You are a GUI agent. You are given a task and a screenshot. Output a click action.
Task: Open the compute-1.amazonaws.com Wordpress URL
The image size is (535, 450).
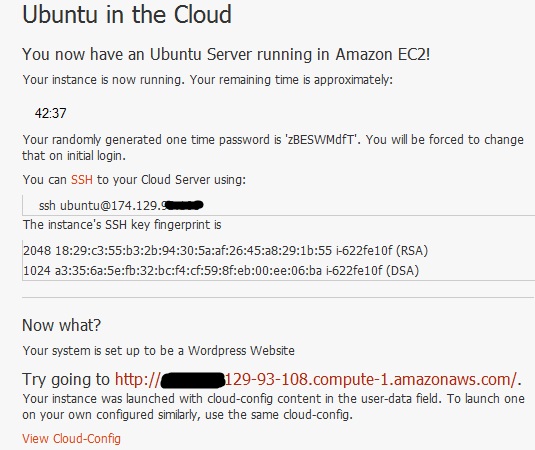pos(316,379)
